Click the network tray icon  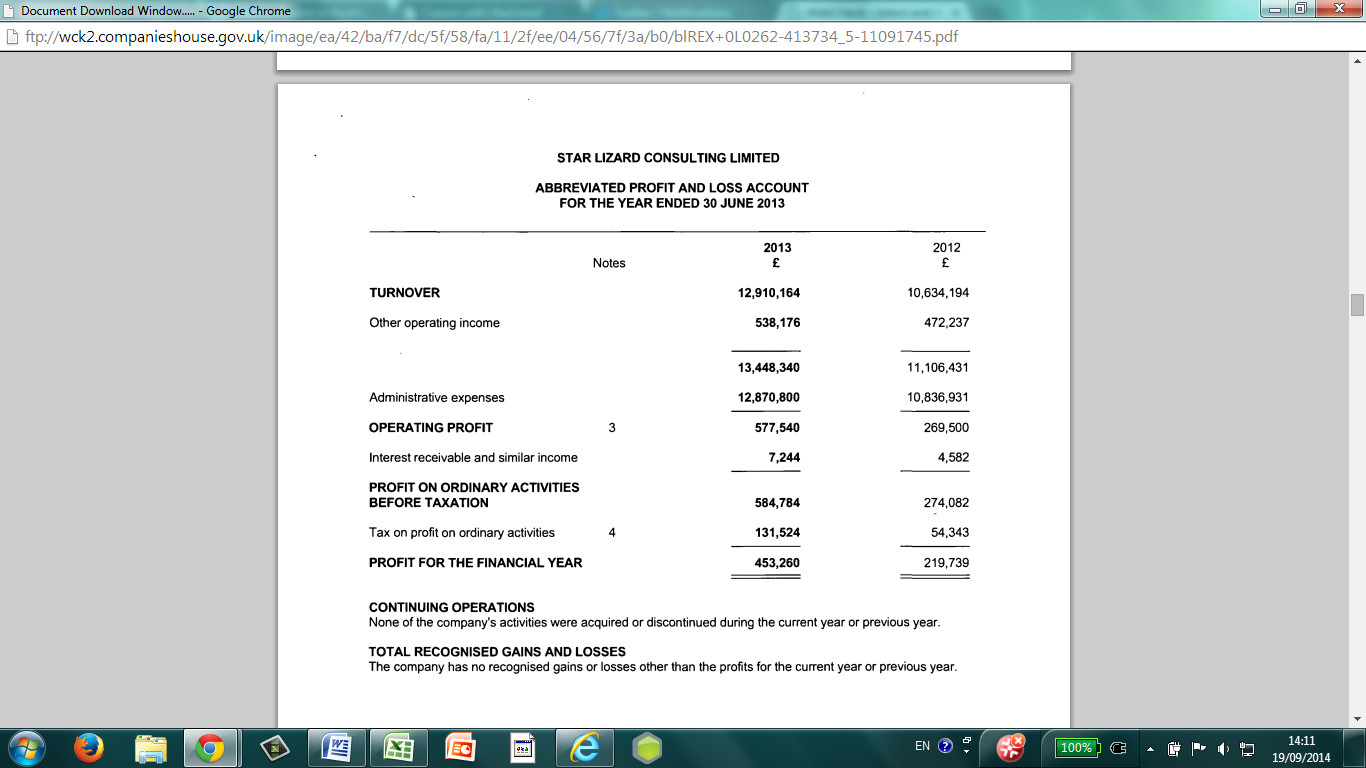(x=1246, y=748)
